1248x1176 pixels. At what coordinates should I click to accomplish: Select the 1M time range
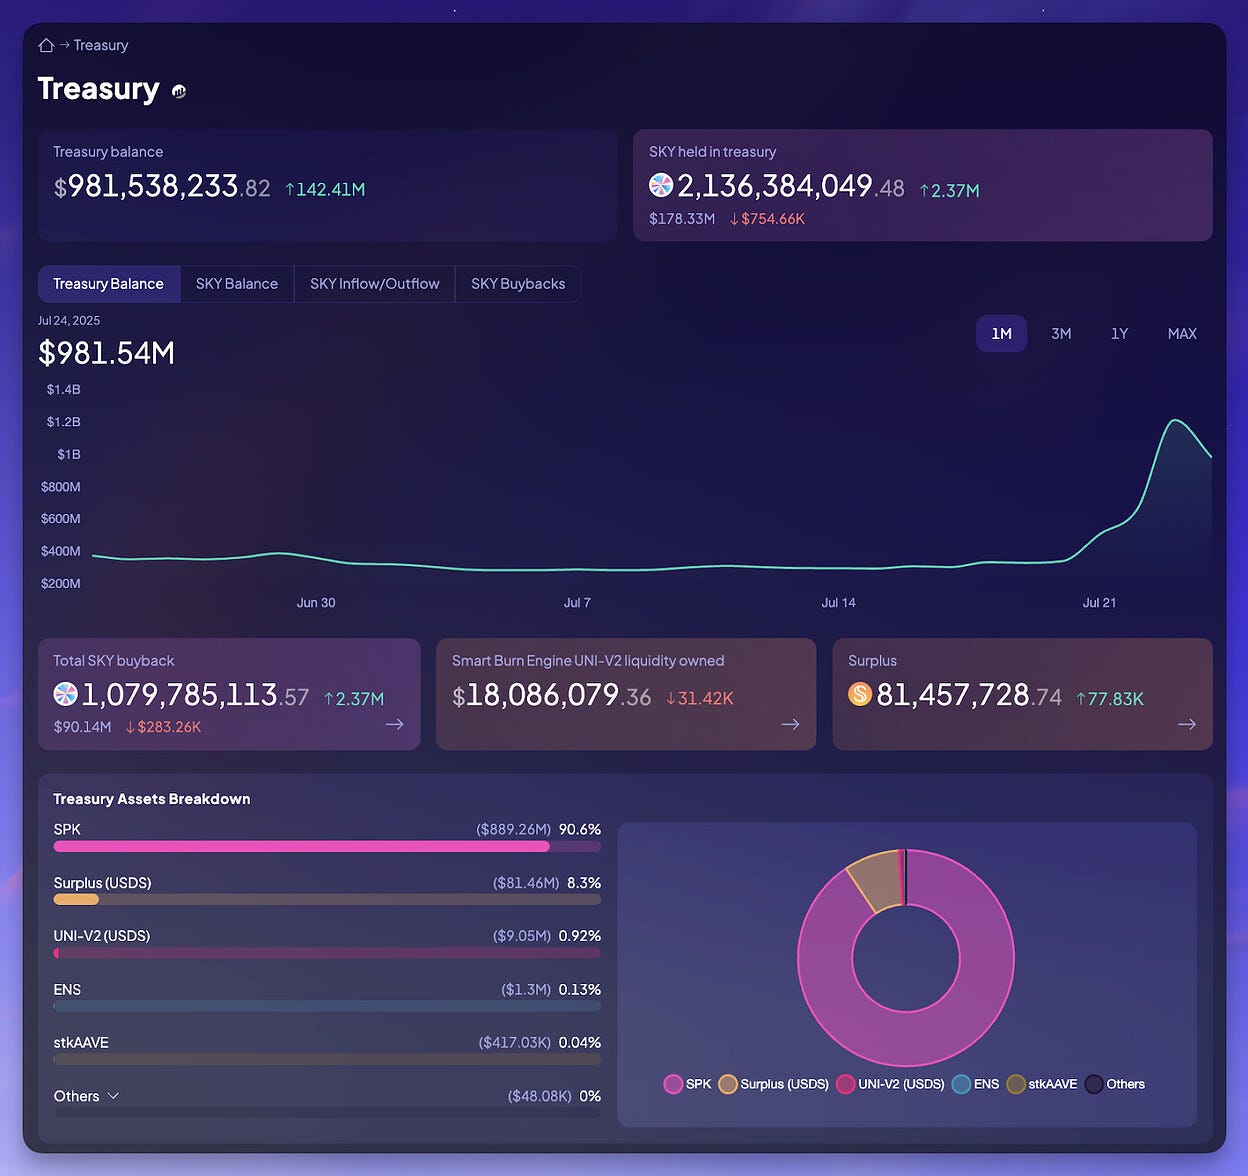tap(1001, 334)
